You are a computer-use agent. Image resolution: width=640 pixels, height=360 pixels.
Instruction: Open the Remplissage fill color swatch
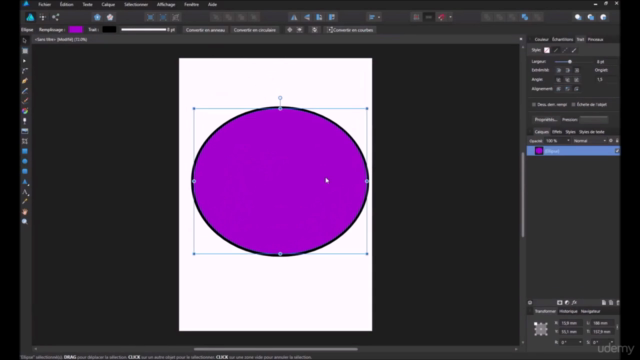(76, 29)
